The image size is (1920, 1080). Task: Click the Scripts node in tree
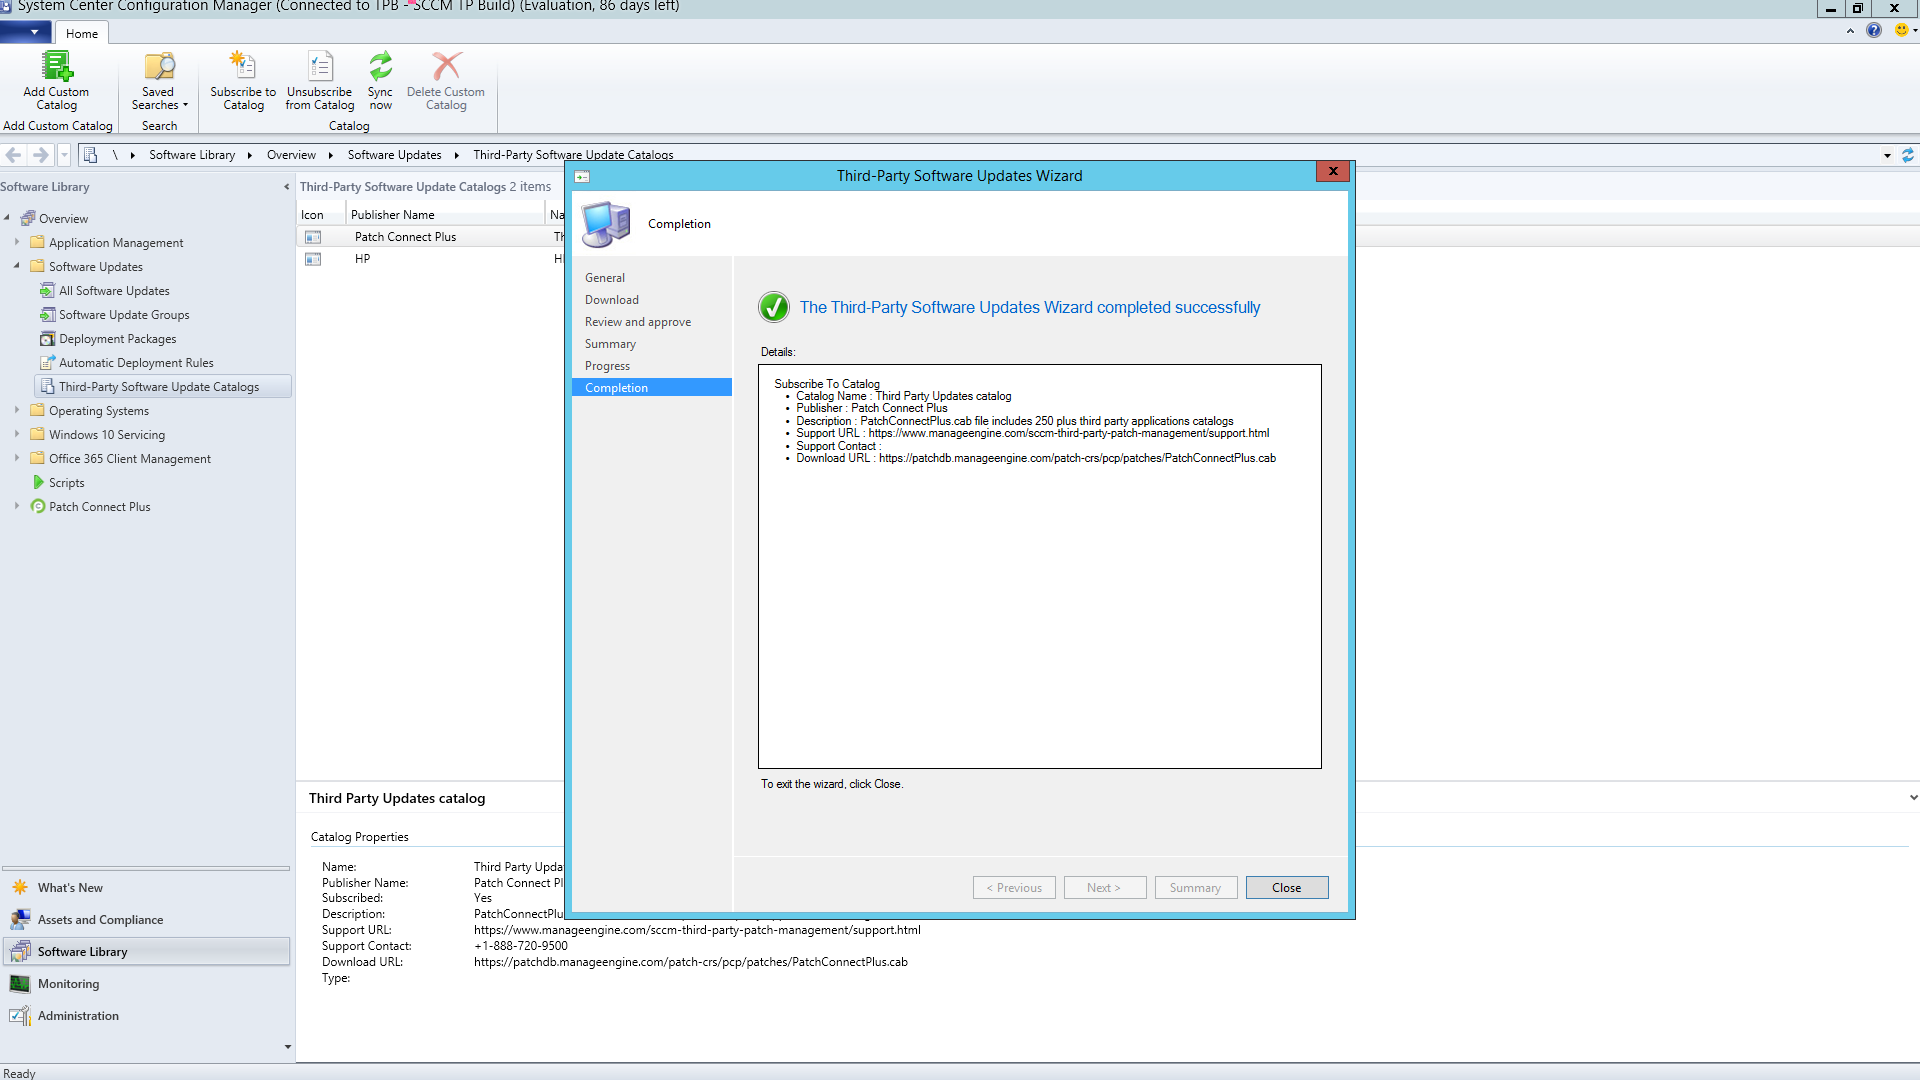click(66, 483)
